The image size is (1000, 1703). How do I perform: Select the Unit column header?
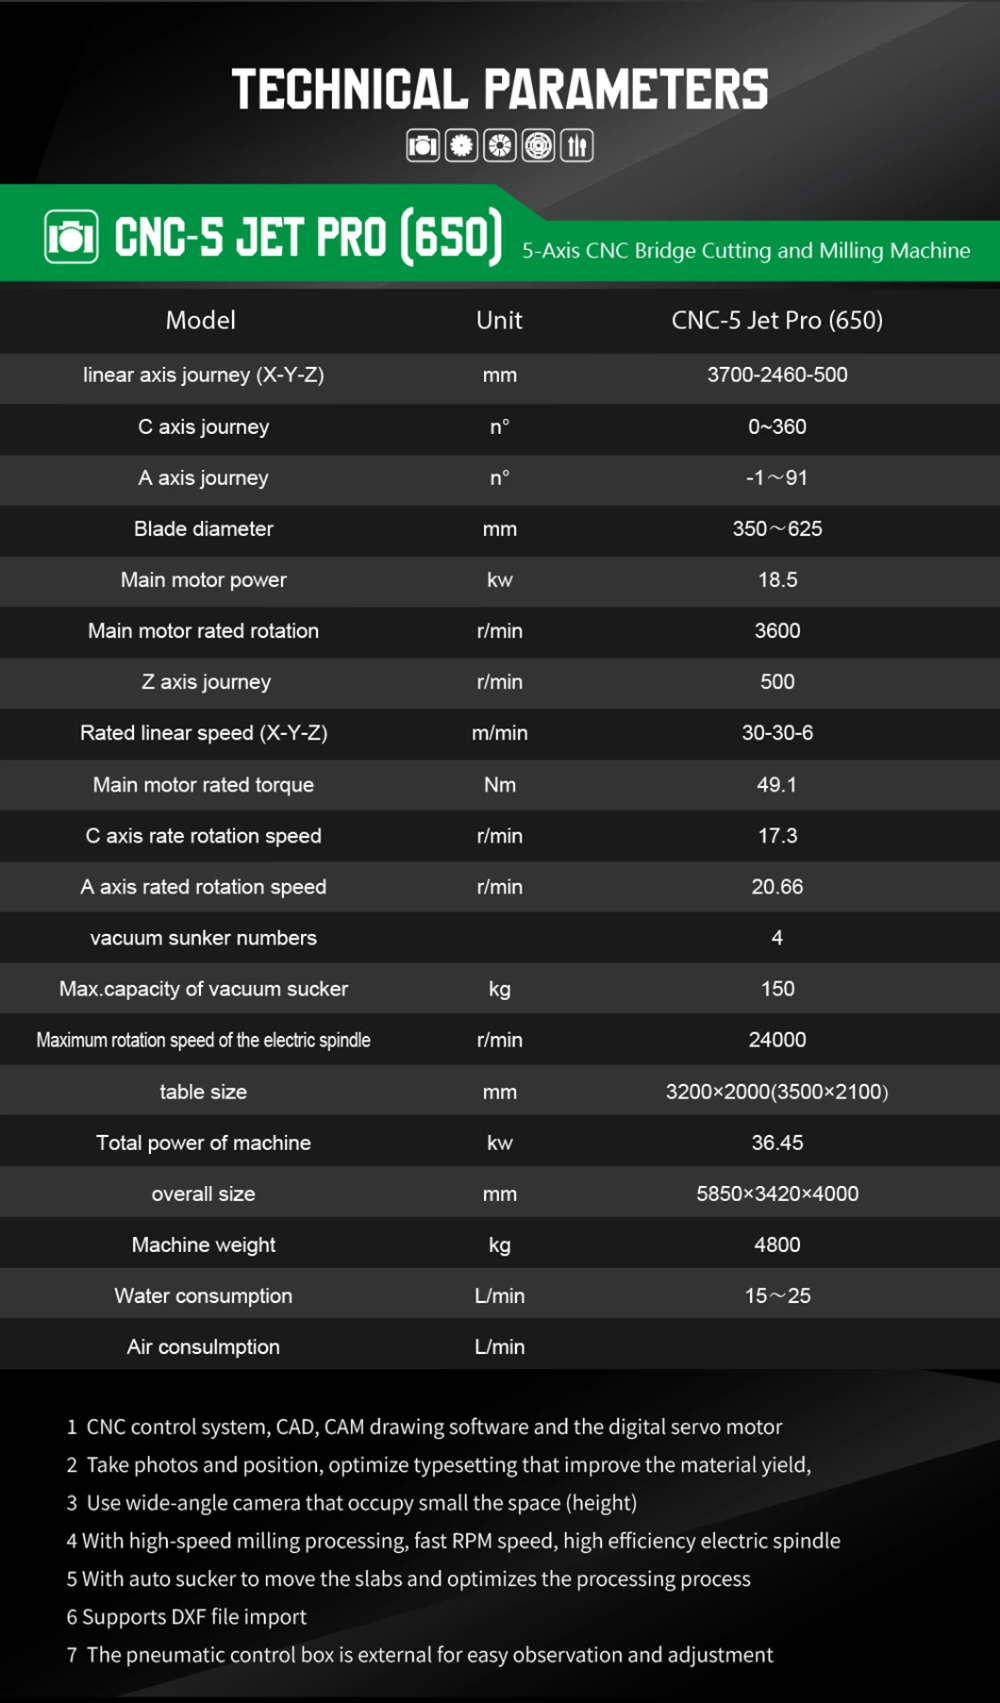point(499,320)
